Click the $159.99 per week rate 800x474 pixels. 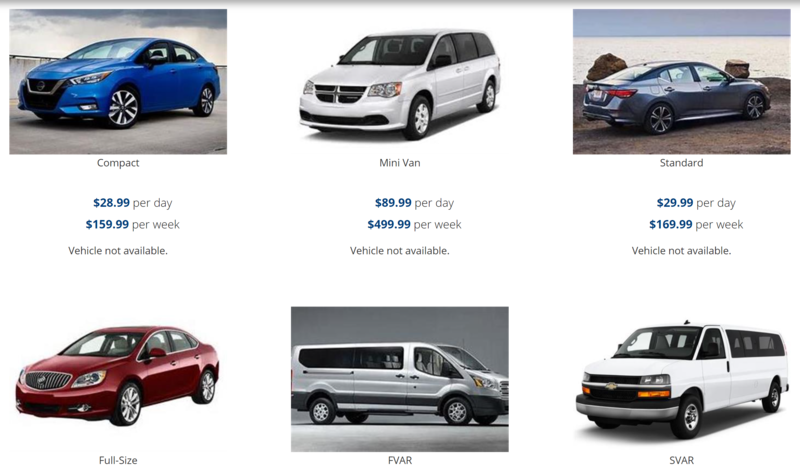[x=133, y=224]
